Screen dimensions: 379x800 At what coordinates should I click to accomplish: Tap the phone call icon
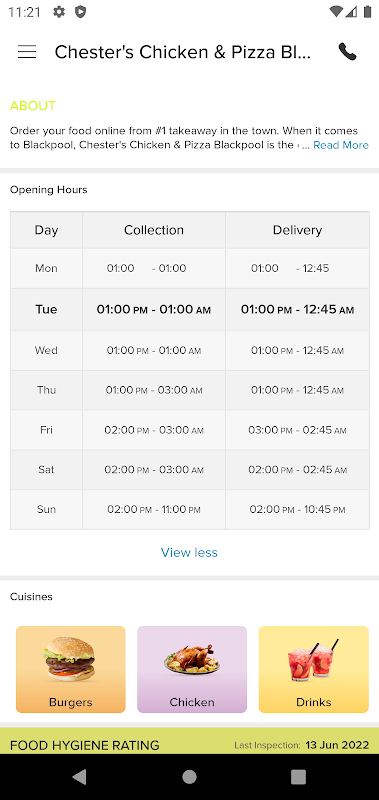pos(347,52)
